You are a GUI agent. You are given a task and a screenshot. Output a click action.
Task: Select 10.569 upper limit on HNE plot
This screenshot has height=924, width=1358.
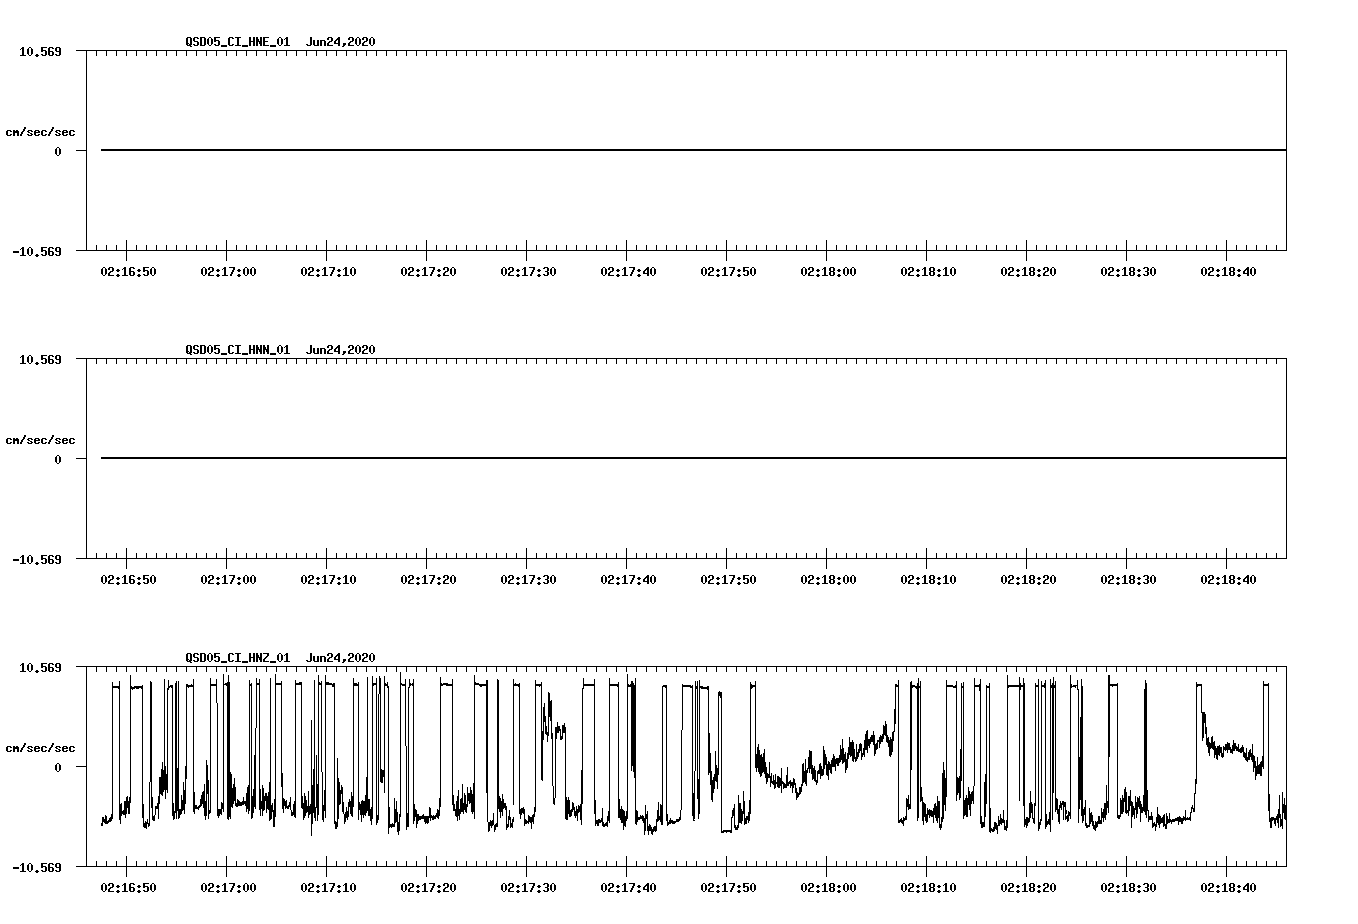[40, 51]
